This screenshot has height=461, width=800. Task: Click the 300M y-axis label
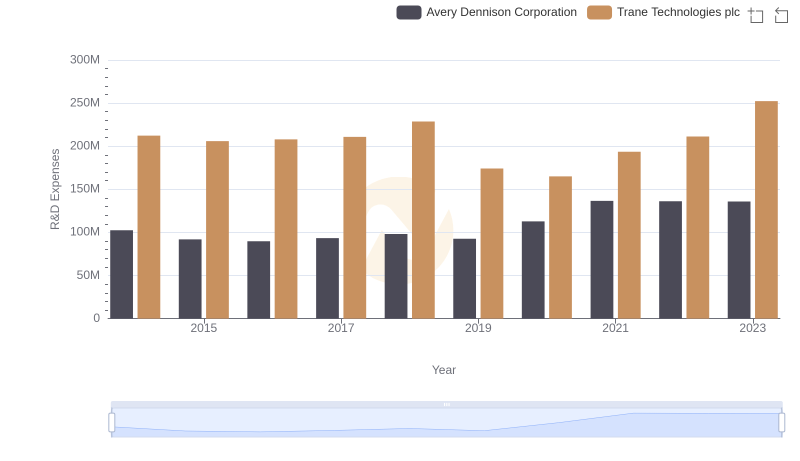[85, 60]
